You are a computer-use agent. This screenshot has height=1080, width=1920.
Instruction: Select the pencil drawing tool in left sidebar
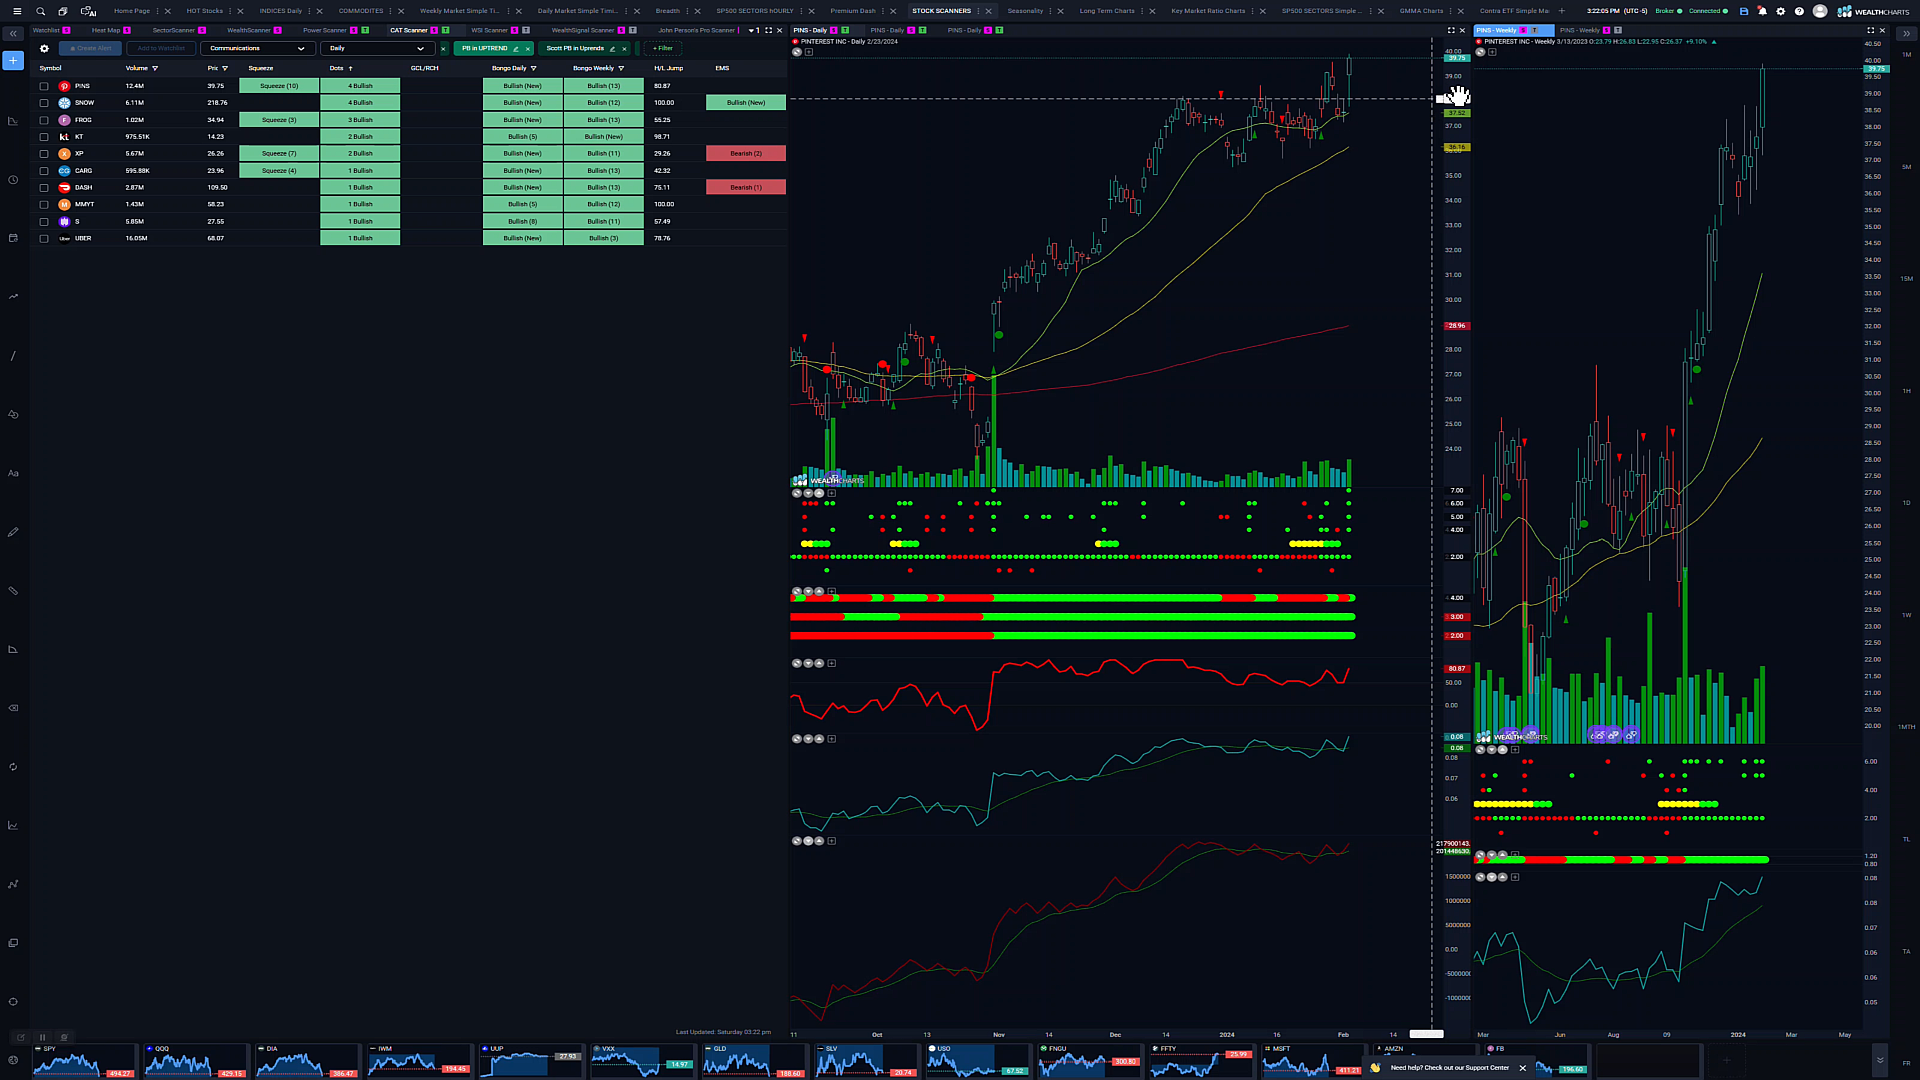(x=13, y=532)
